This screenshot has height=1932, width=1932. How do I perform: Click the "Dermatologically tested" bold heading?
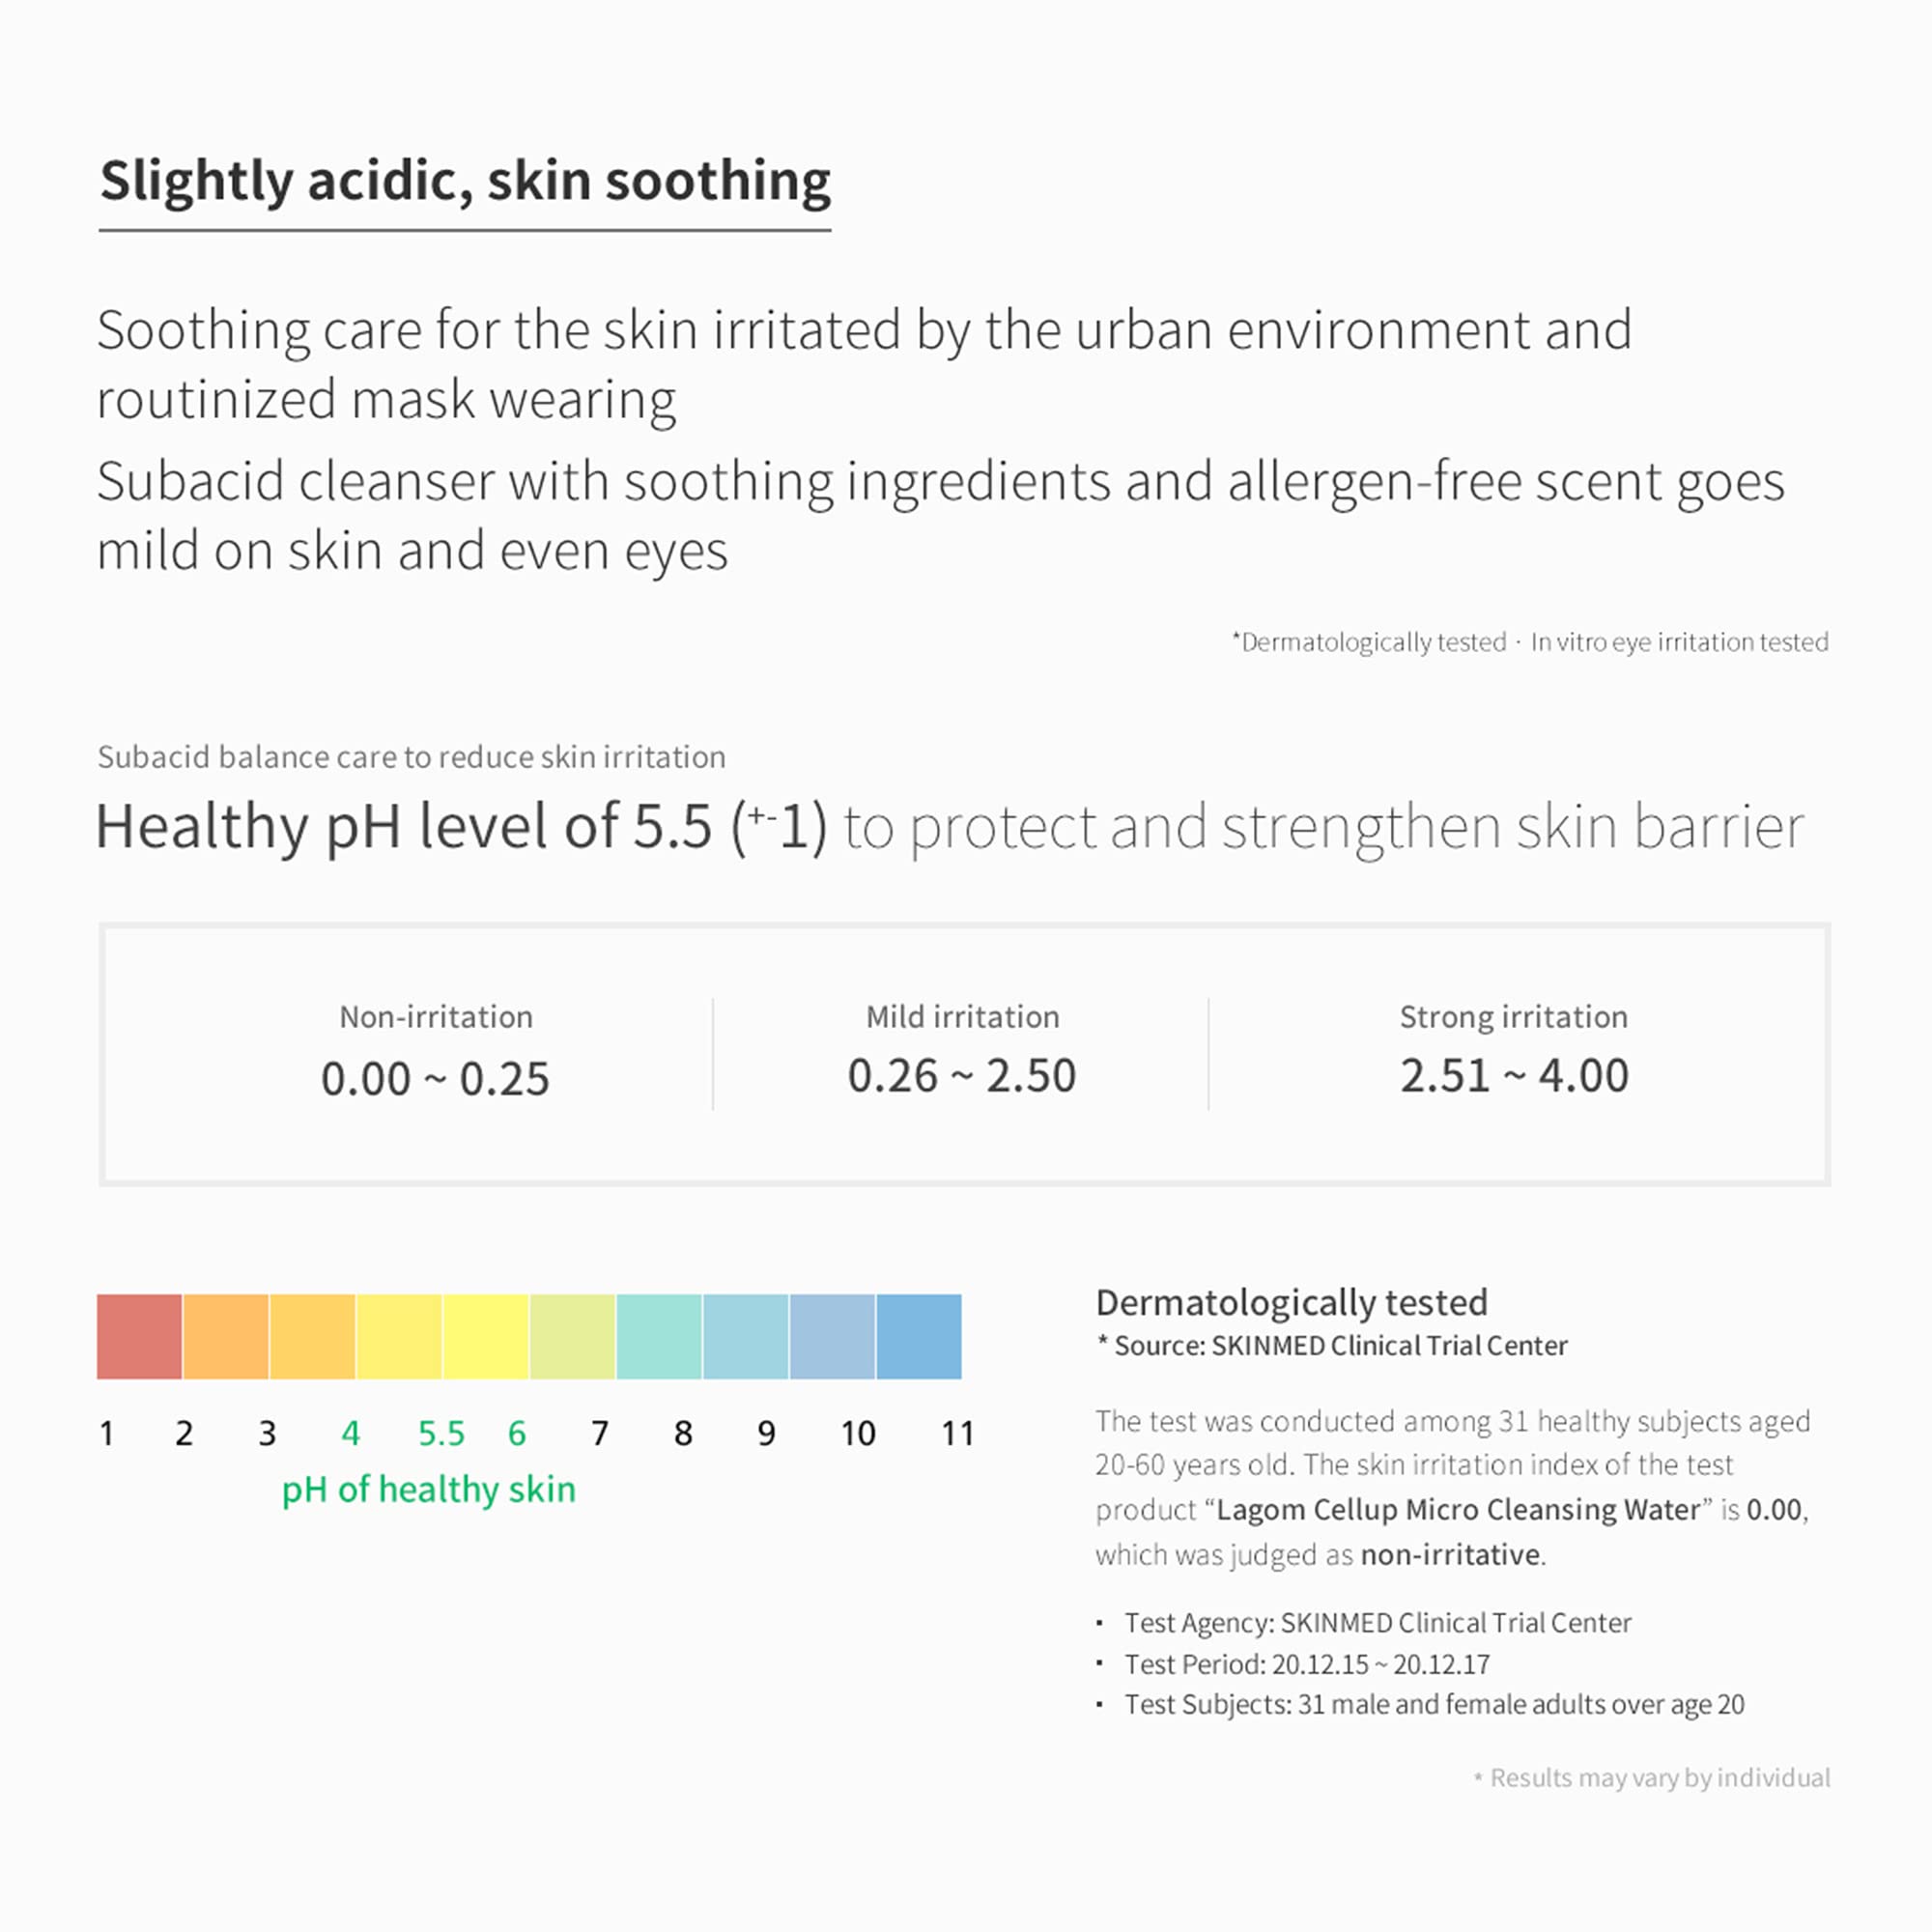tap(1291, 1302)
